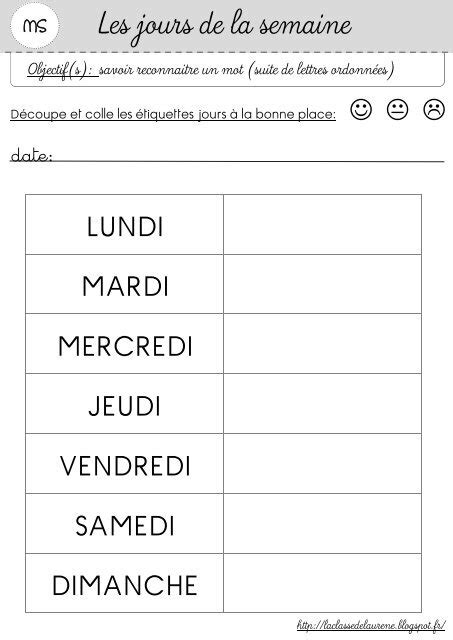Click the empty cell beside DIMANCHE
The image size is (453, 640).
tap(322, 583)
